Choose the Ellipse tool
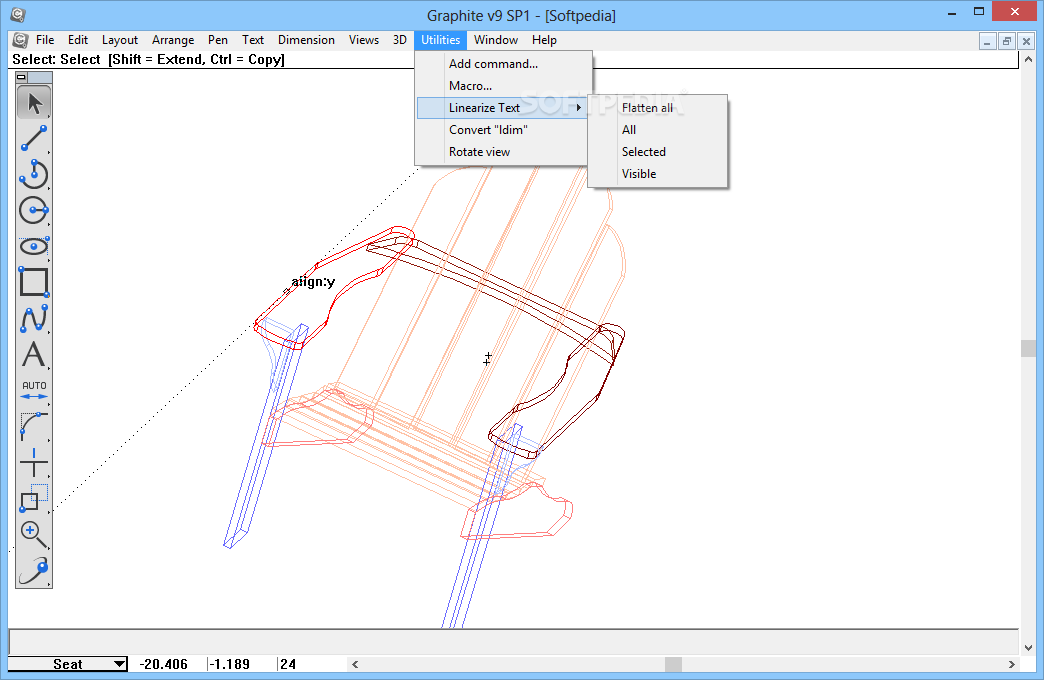The image size is (1044, 680). point(34,246)
